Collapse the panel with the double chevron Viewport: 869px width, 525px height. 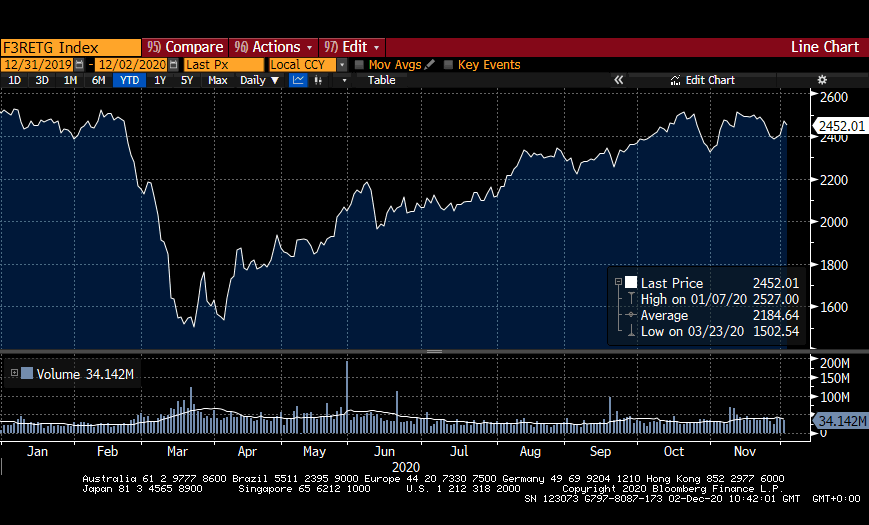pyautogui.click(x=618, y=80)
